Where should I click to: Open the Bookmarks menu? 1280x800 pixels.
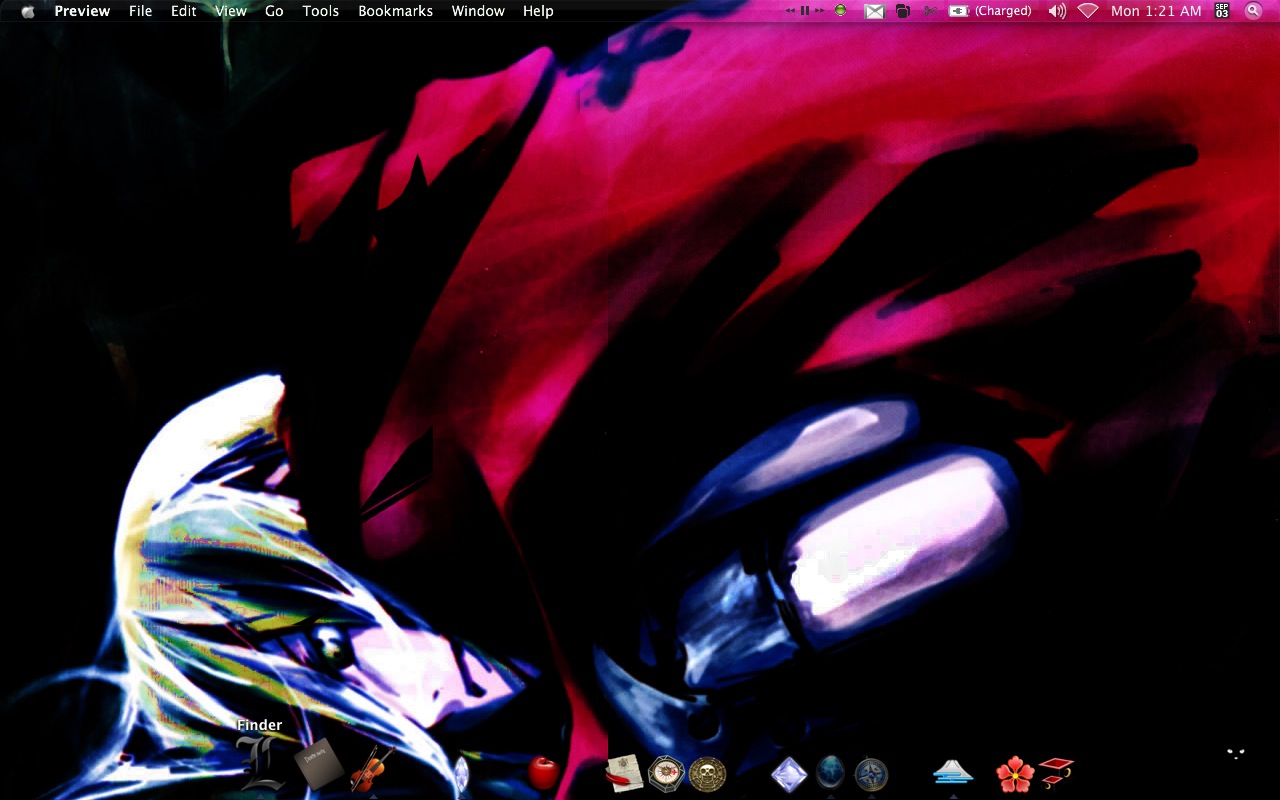click(396, 11)
